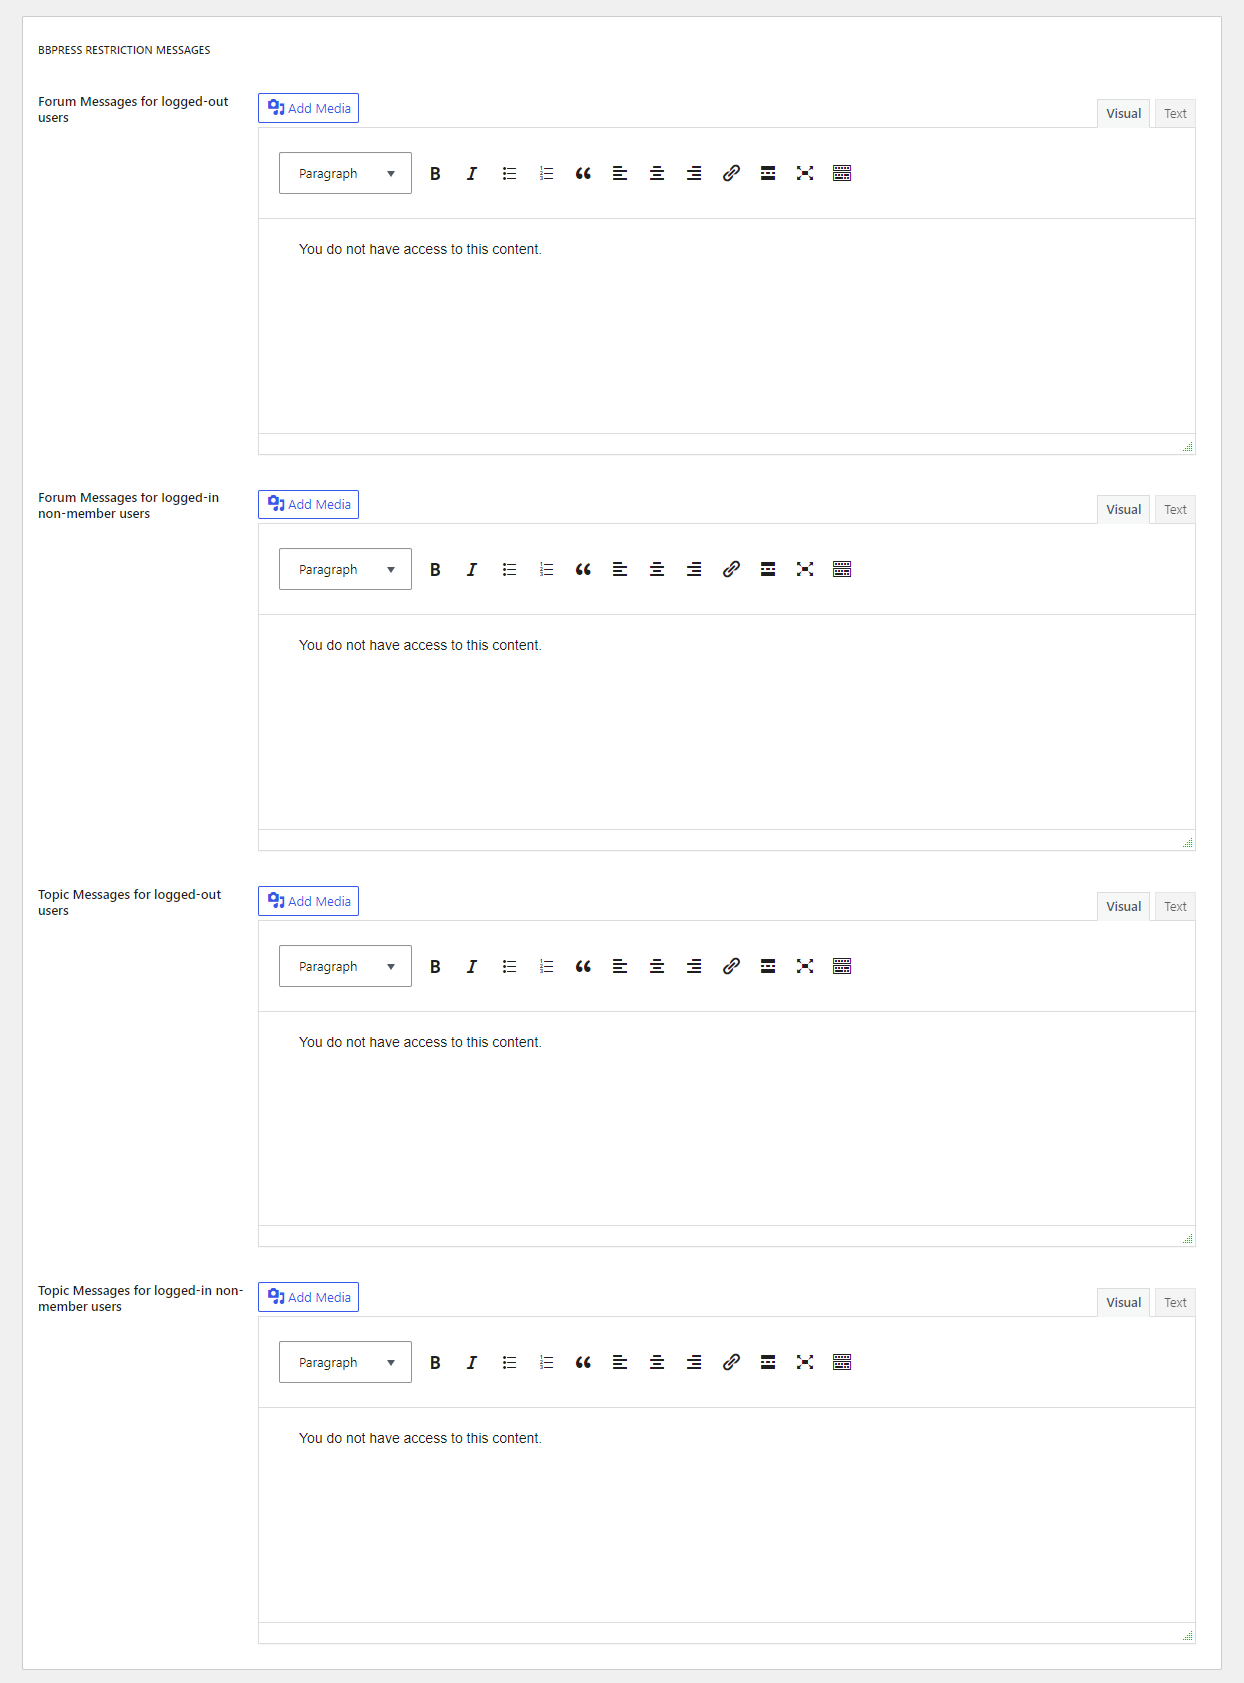1244x1683 pixels.
Task: Open fullscreen mode in Topic logged-out editor
Action: click(805, 966)
